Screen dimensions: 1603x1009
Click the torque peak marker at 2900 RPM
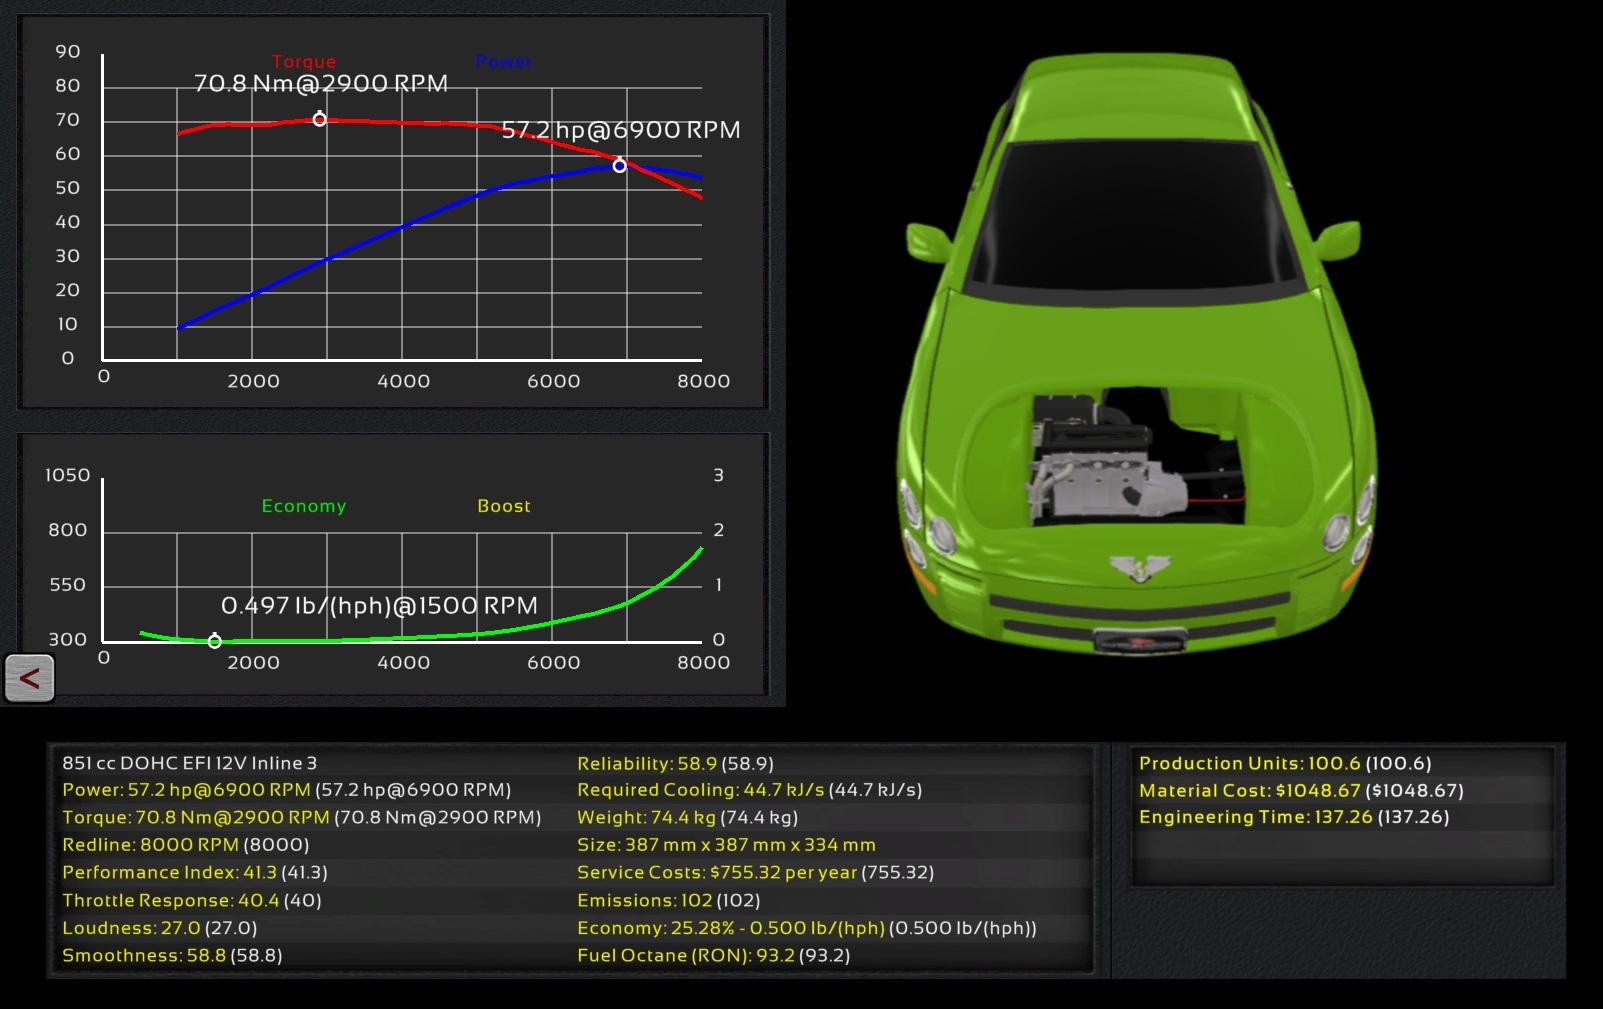pyautogui.click(x=319, y=119)
